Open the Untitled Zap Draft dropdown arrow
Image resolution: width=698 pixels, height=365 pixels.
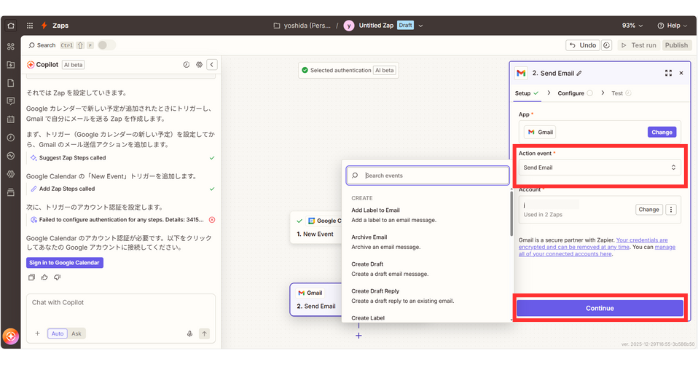click(x=421, y=26)
